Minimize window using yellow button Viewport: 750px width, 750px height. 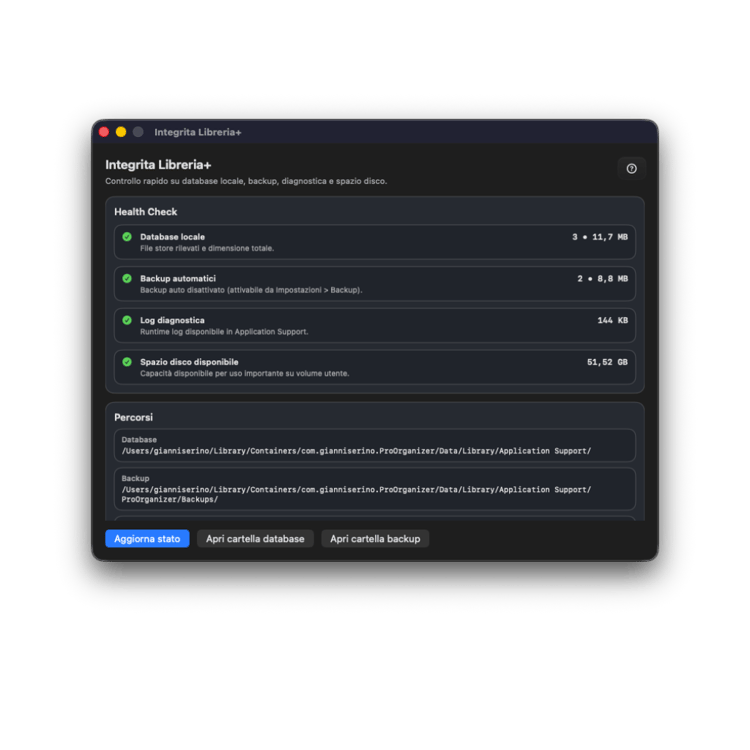pos(121,132)
